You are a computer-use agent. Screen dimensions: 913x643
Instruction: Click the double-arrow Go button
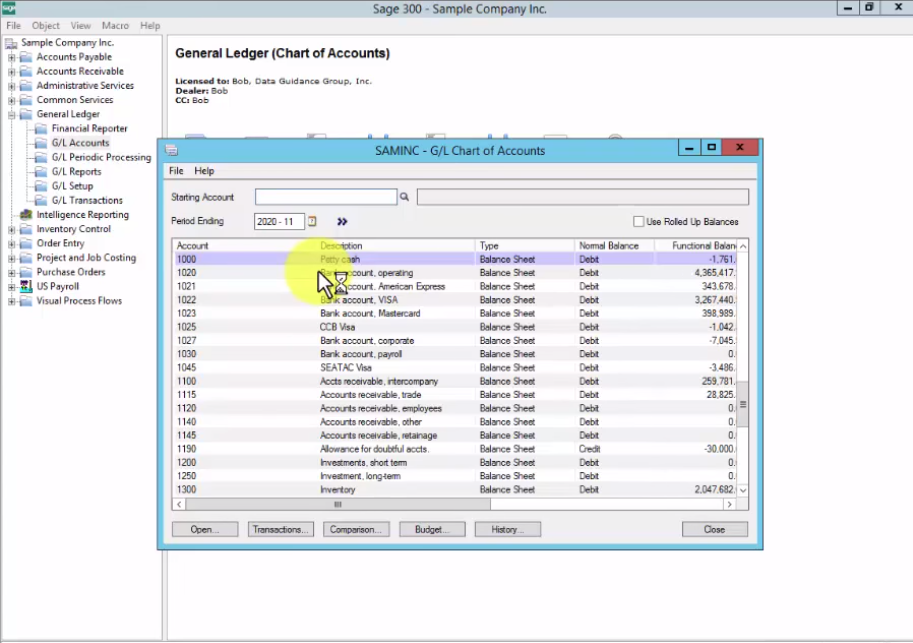click(342, 222)
